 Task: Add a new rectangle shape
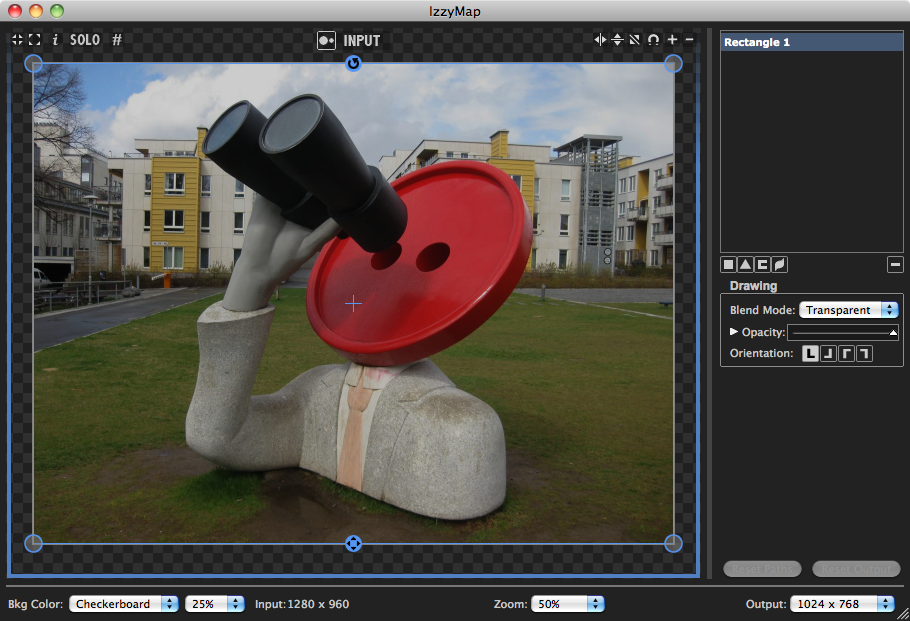pyautogui.click(x=729, y=265)
